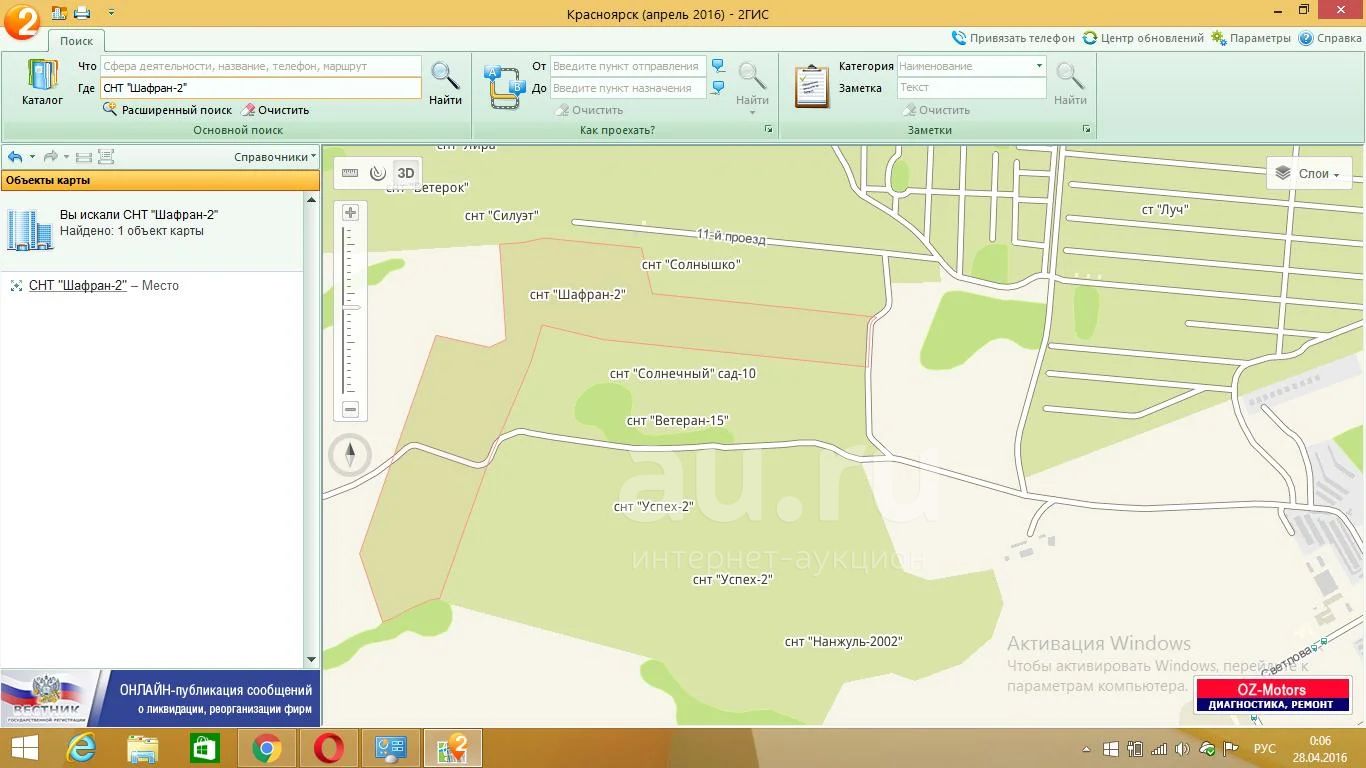Focus the Заметка text field
The height and width of the screenshot is (768, 1366).
coord(971,88)
